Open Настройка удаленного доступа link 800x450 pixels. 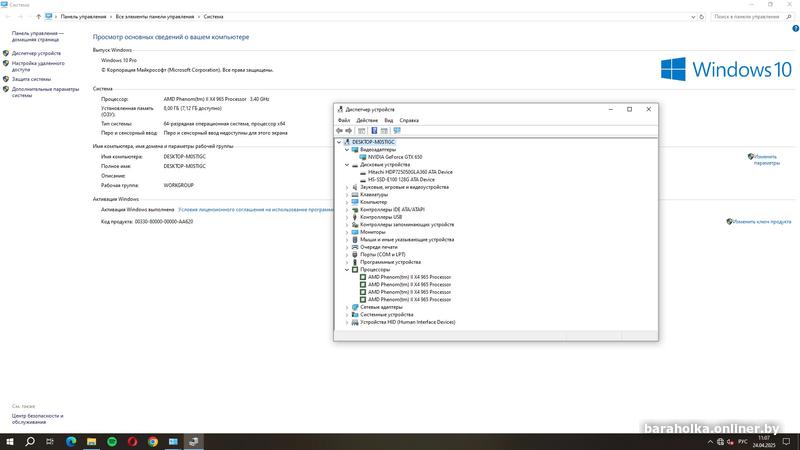point(38,66)
